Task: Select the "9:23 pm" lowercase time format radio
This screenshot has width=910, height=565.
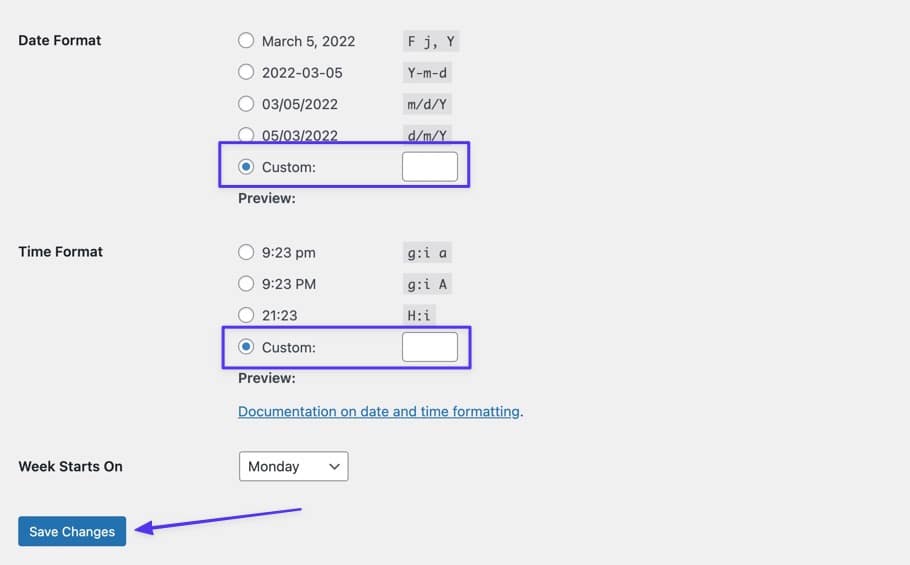Action: point(246,252)
